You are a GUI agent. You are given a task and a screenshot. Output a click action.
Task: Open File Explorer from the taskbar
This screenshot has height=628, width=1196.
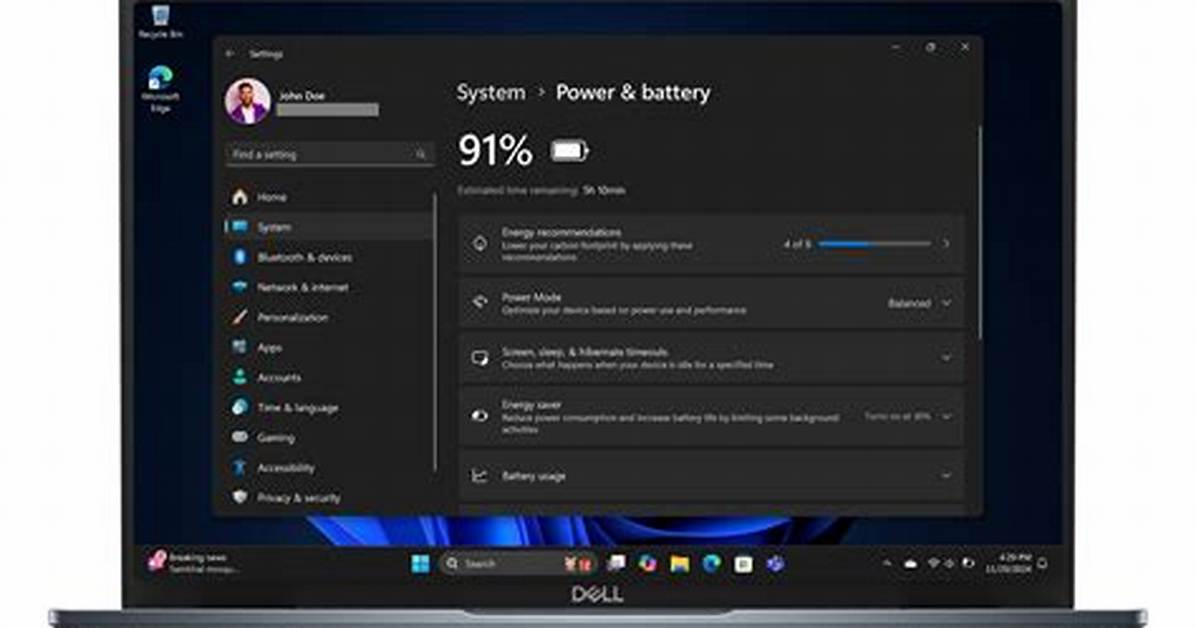(x=680, y=564)
